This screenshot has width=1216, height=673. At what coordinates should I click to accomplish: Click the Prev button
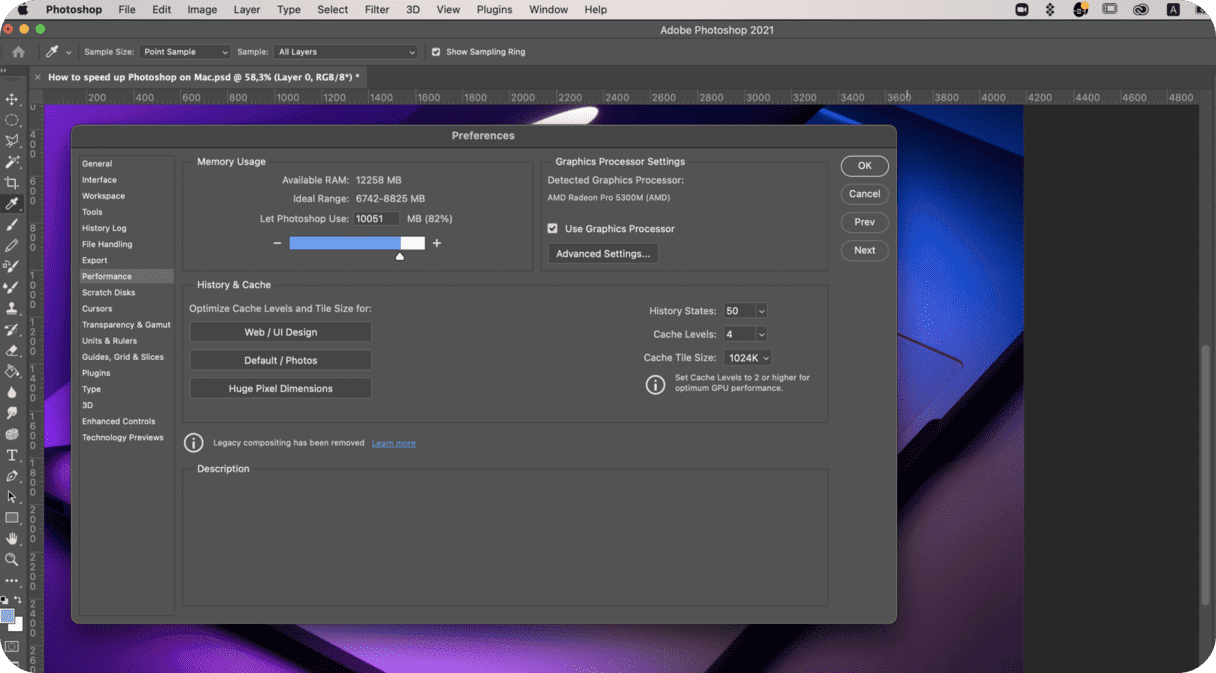pyautogui.click(x=865, y=222)
